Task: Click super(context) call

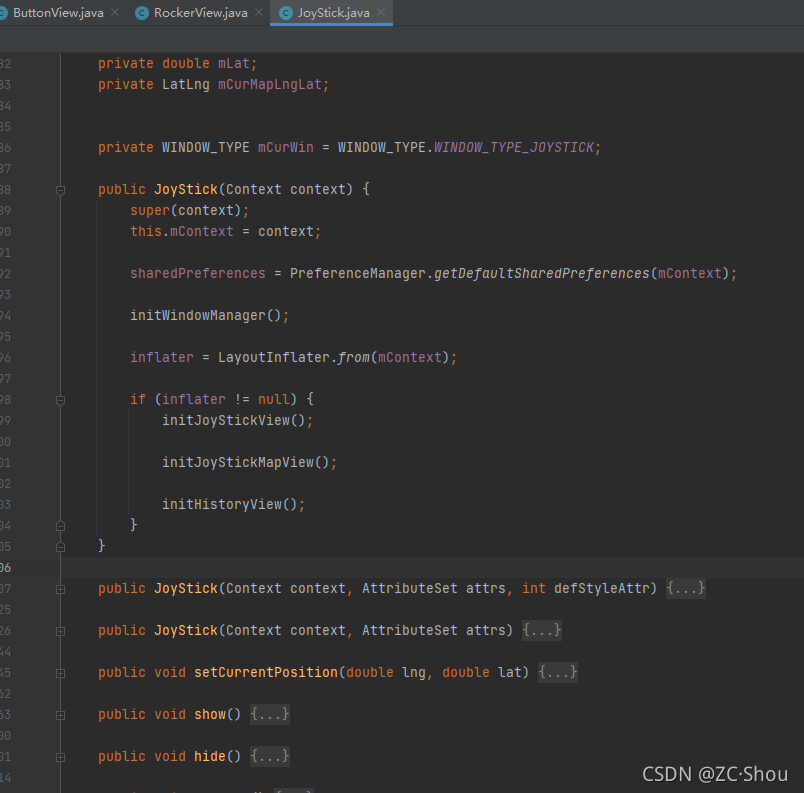Action: coord(189,211)
